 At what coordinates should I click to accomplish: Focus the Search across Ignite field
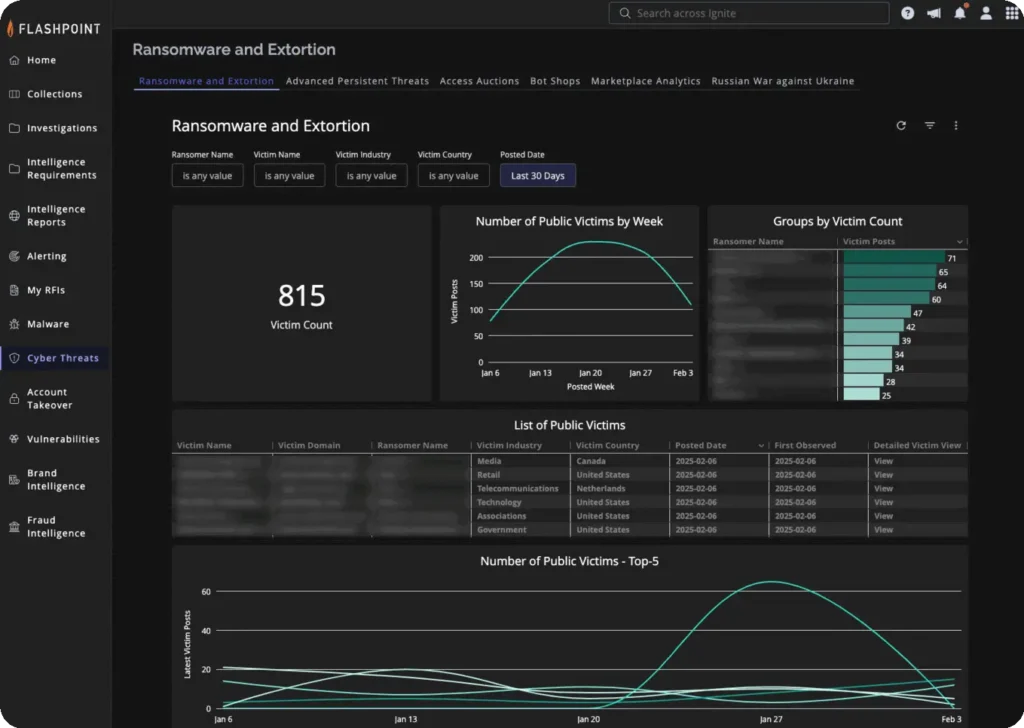748,13
